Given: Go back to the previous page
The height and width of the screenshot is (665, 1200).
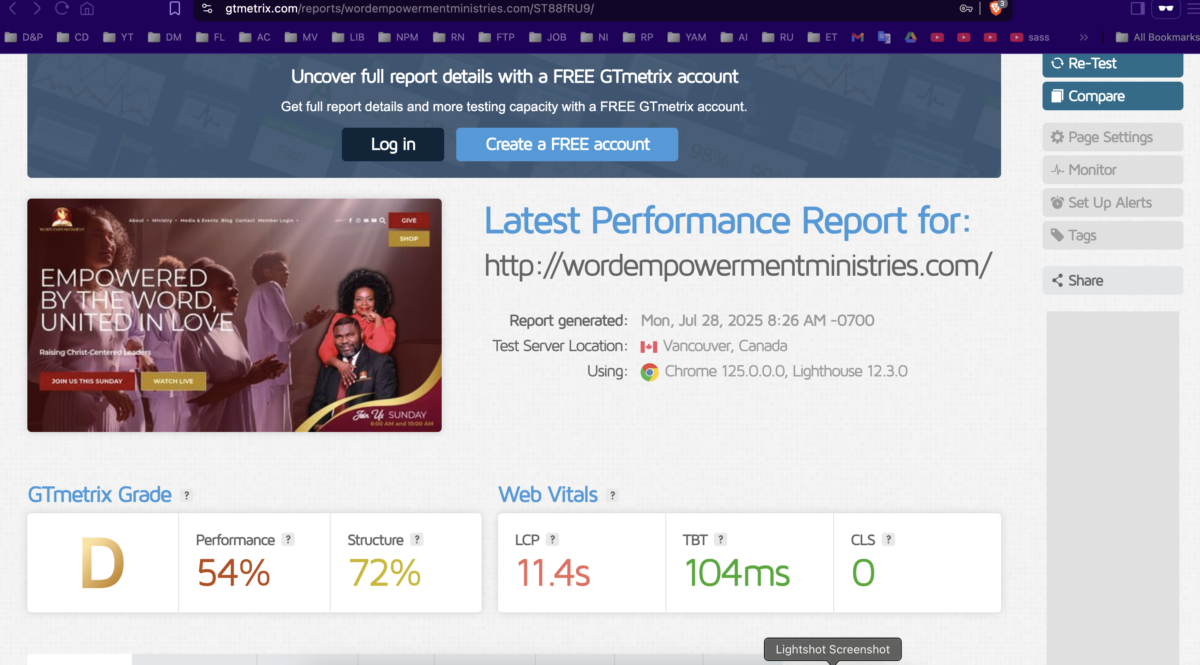Looking at the screenshot, I should point(13,8).
